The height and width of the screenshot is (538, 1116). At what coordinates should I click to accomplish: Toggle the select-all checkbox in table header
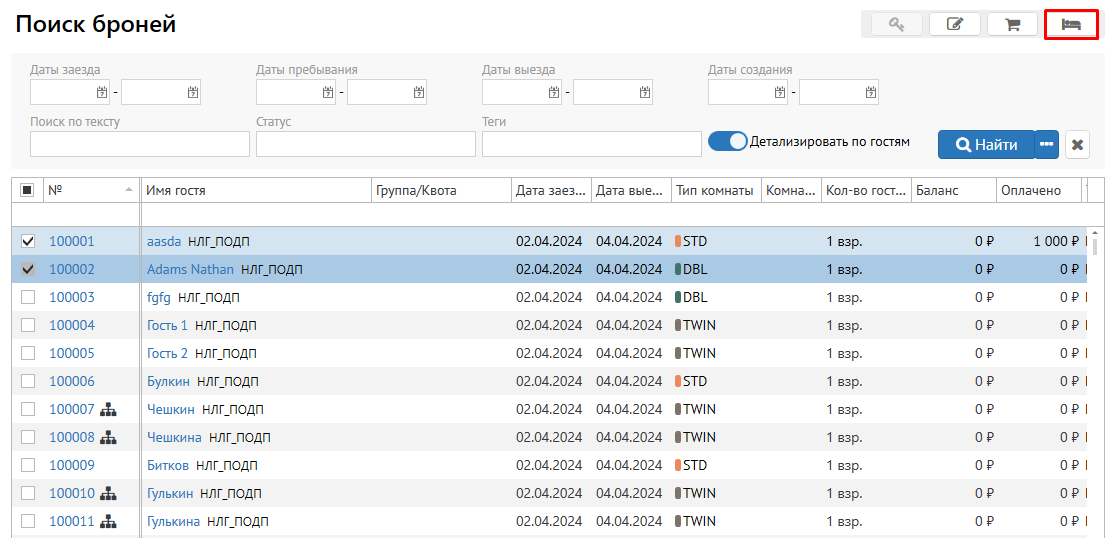tap(27, 190)
